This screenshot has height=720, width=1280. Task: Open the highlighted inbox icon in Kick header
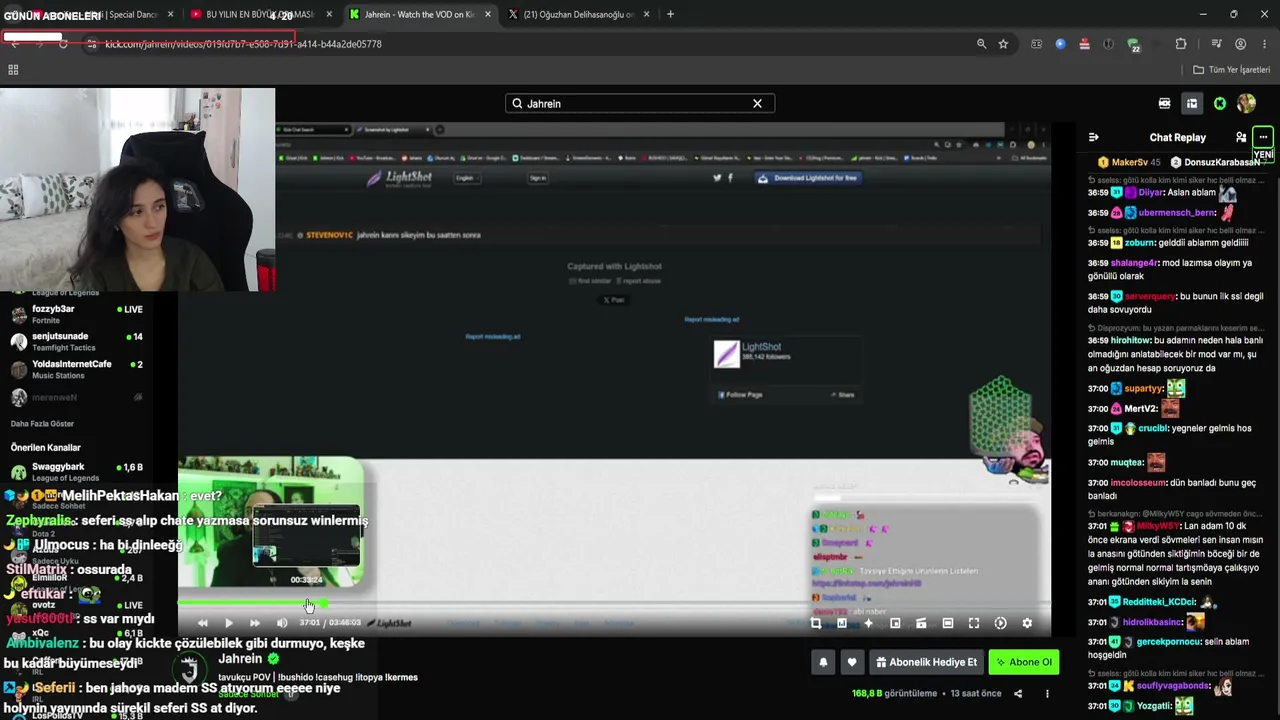(1192, 103)
